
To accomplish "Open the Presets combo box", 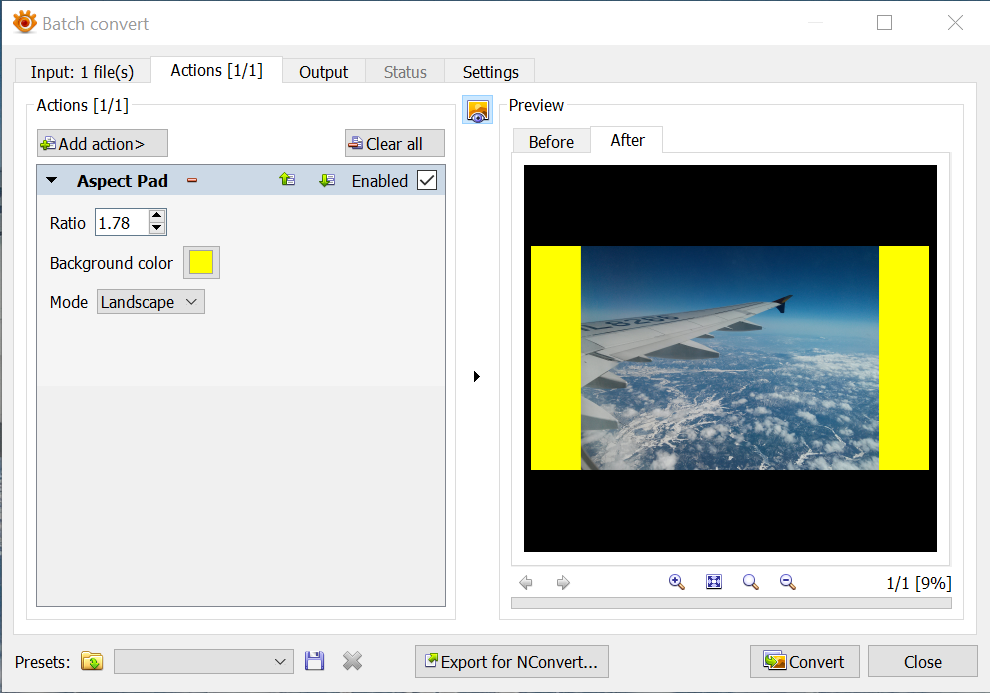I will point(203,661).
